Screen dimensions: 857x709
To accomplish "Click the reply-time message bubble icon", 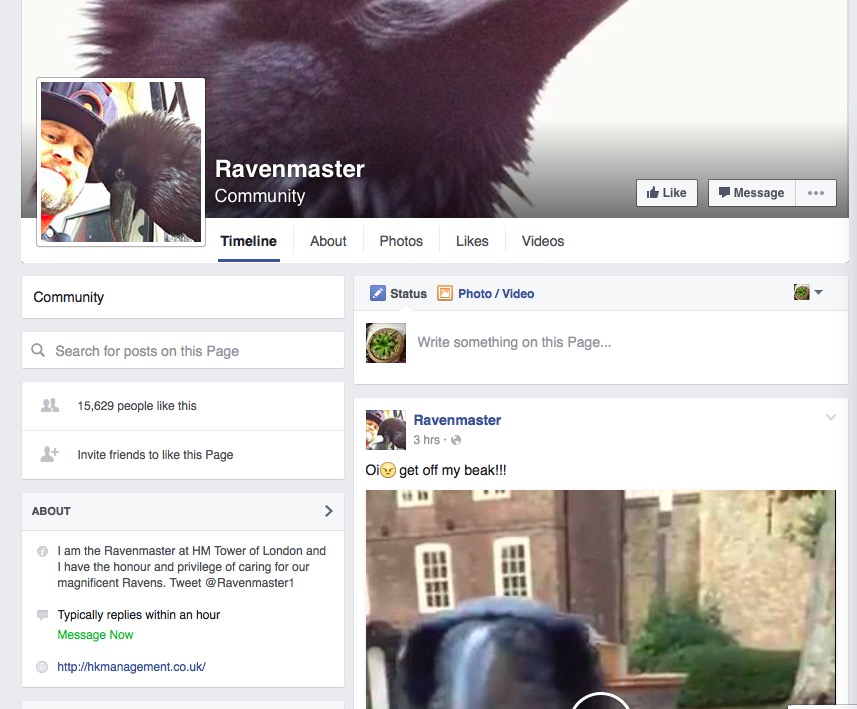I will 42,615.
